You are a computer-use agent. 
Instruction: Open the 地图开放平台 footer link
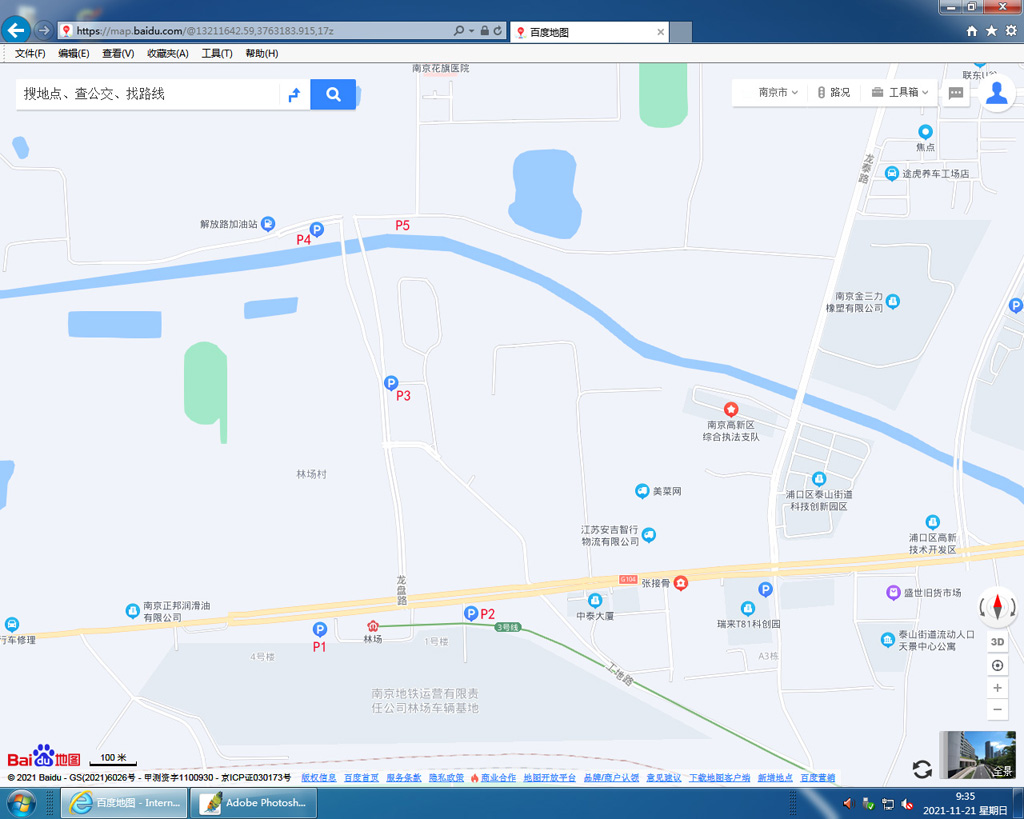pos(549,777)
